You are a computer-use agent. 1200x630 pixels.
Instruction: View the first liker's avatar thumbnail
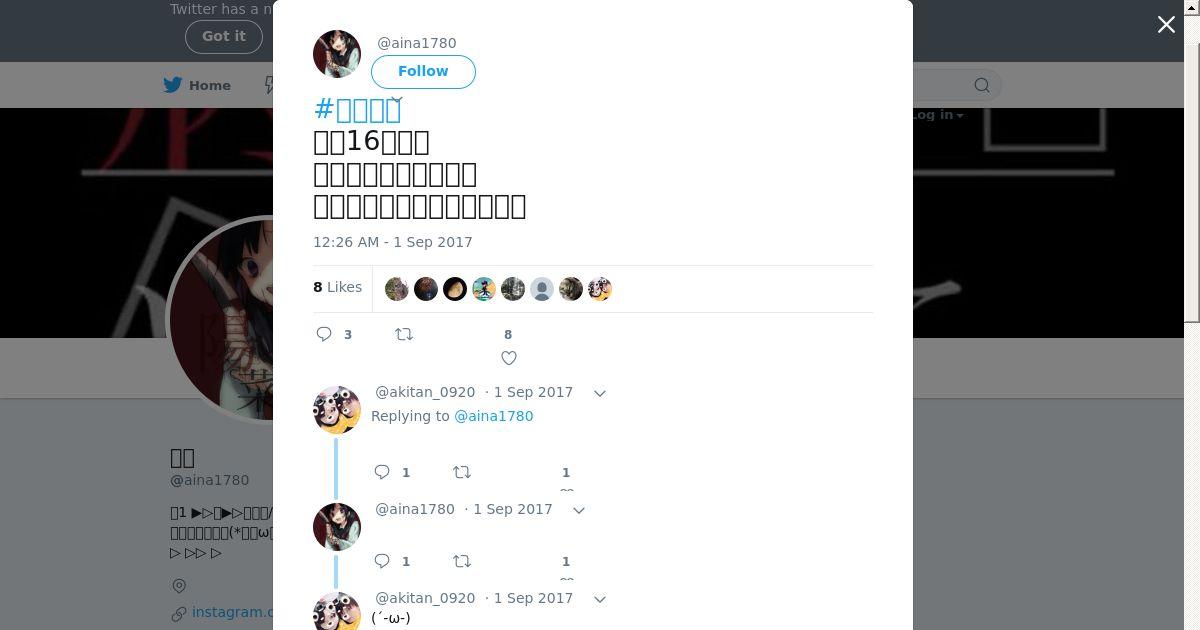397,289
